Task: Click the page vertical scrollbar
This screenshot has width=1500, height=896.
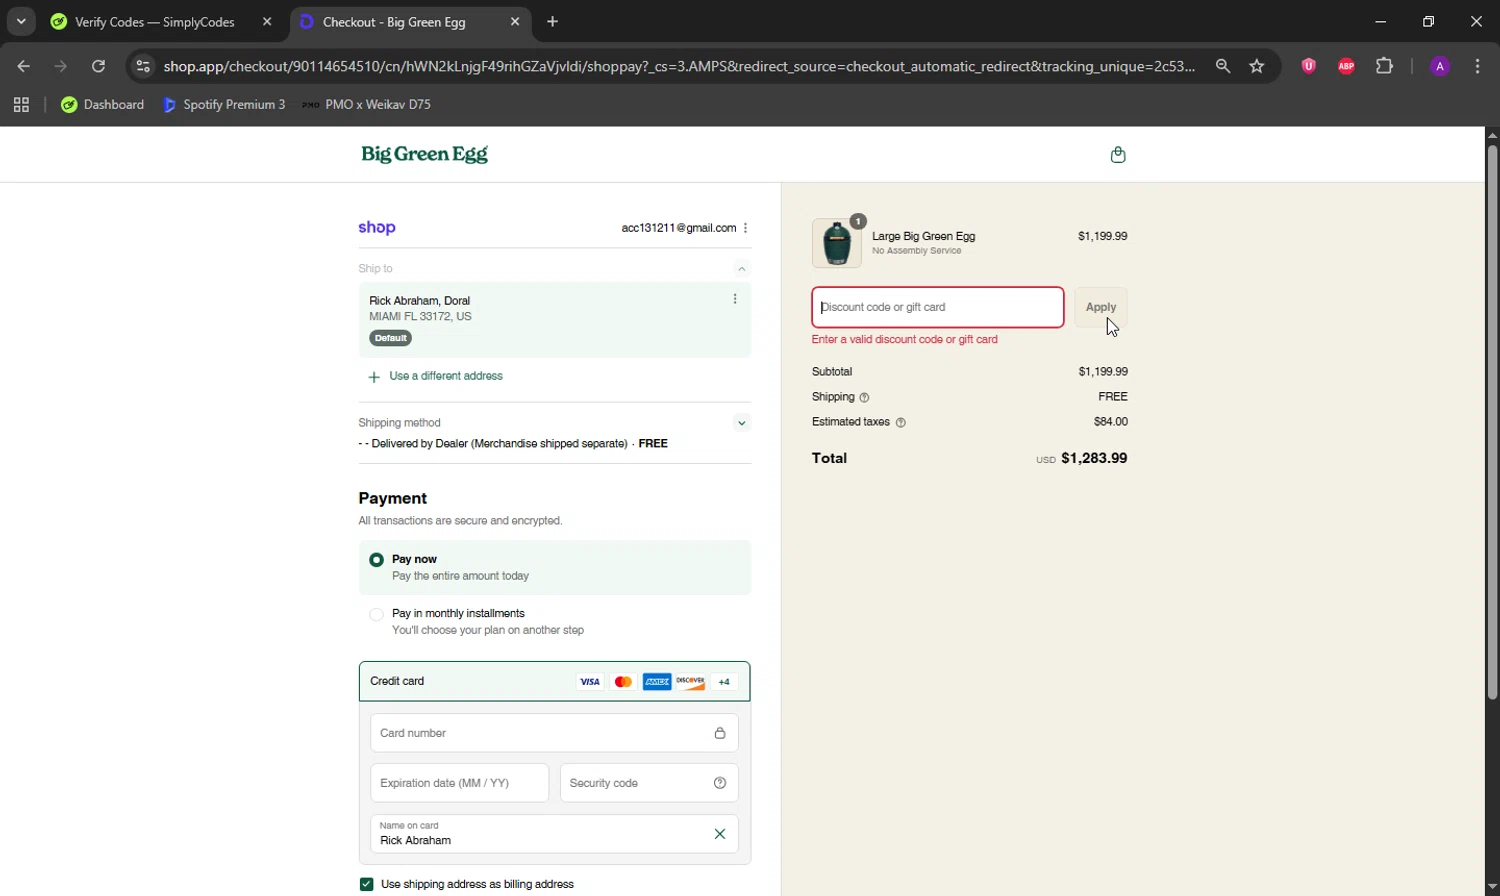Action: [1492, 420]
